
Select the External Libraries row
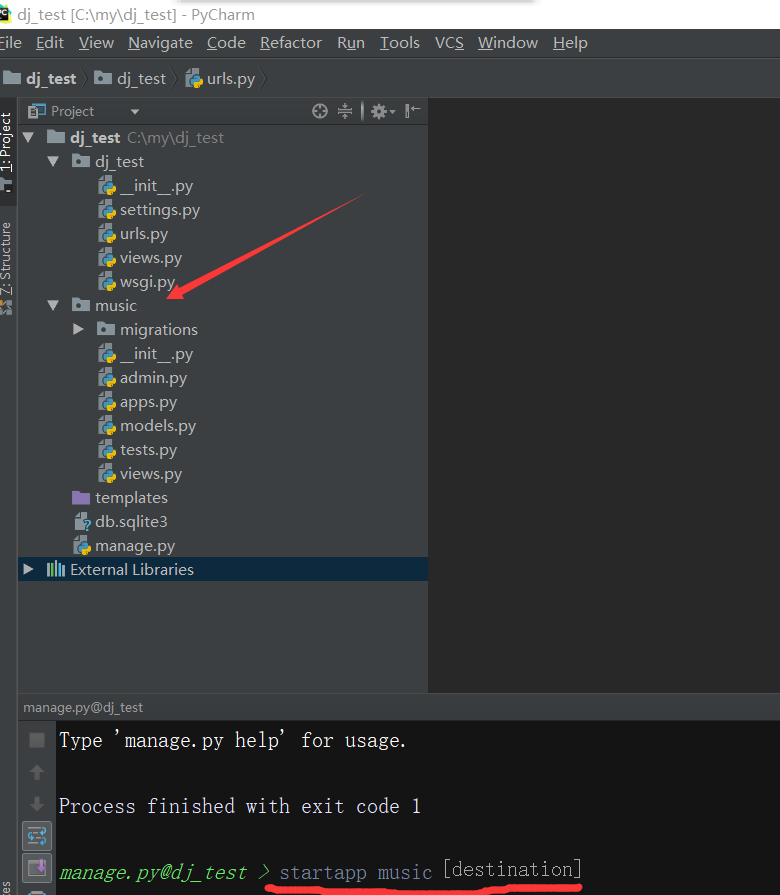coord(223,569)
